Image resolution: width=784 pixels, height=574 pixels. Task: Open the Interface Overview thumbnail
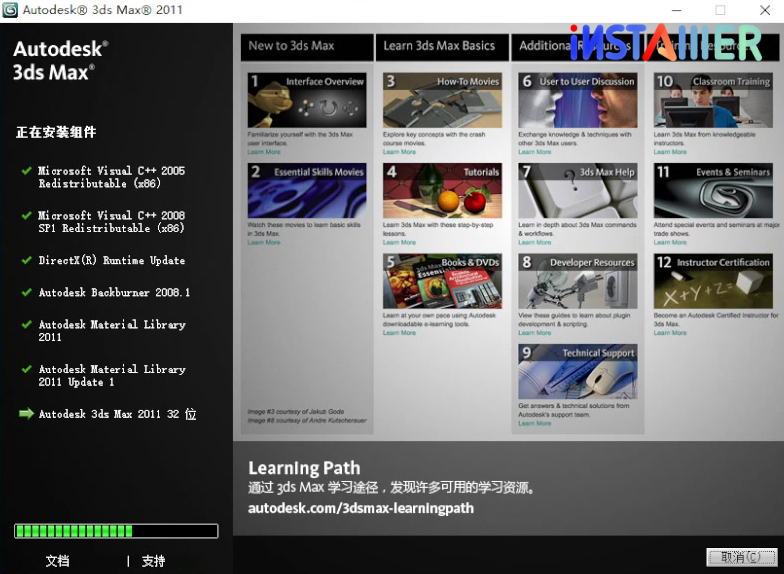[307, 100]
